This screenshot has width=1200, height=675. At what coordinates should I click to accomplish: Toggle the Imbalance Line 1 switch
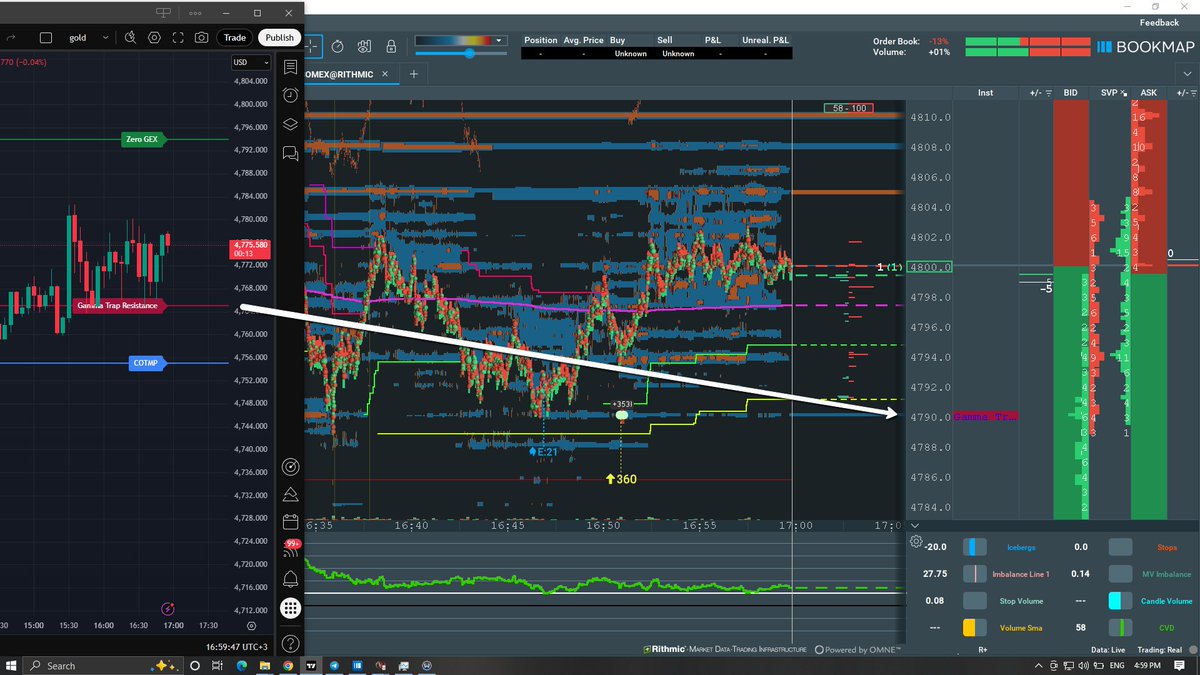coord(975,574)
